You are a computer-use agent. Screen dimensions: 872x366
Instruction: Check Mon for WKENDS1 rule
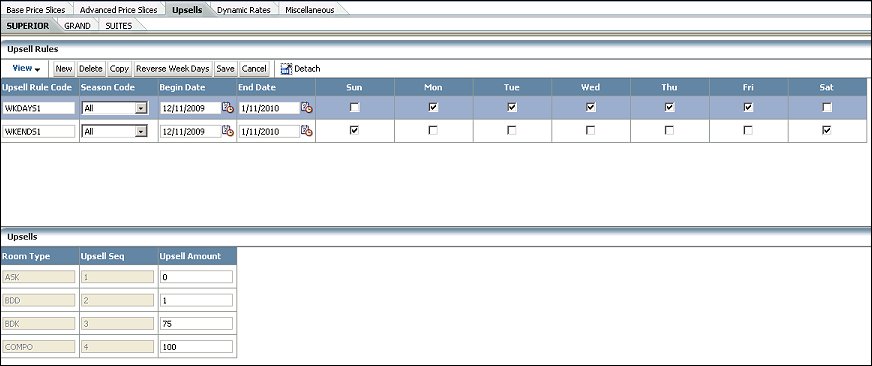point(433,130)
